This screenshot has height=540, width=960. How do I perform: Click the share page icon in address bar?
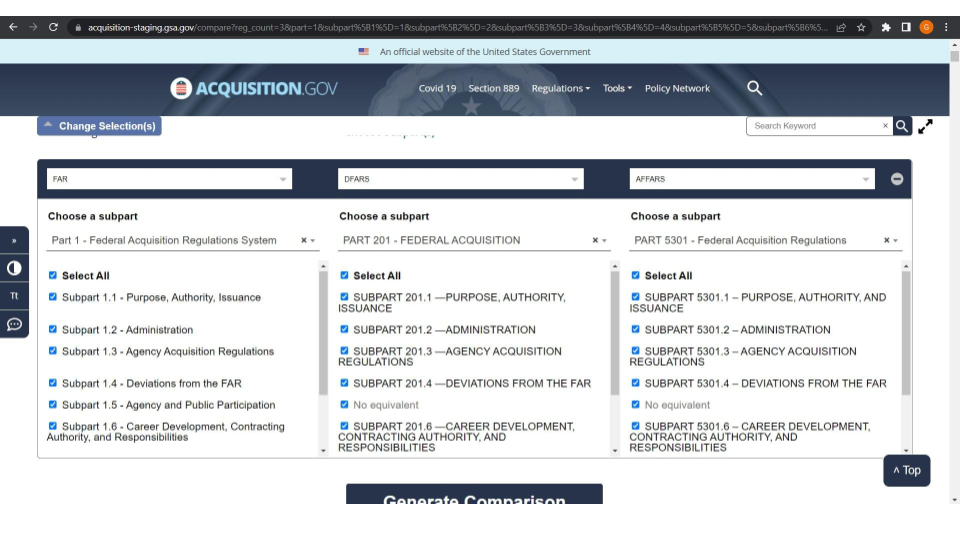841,28
